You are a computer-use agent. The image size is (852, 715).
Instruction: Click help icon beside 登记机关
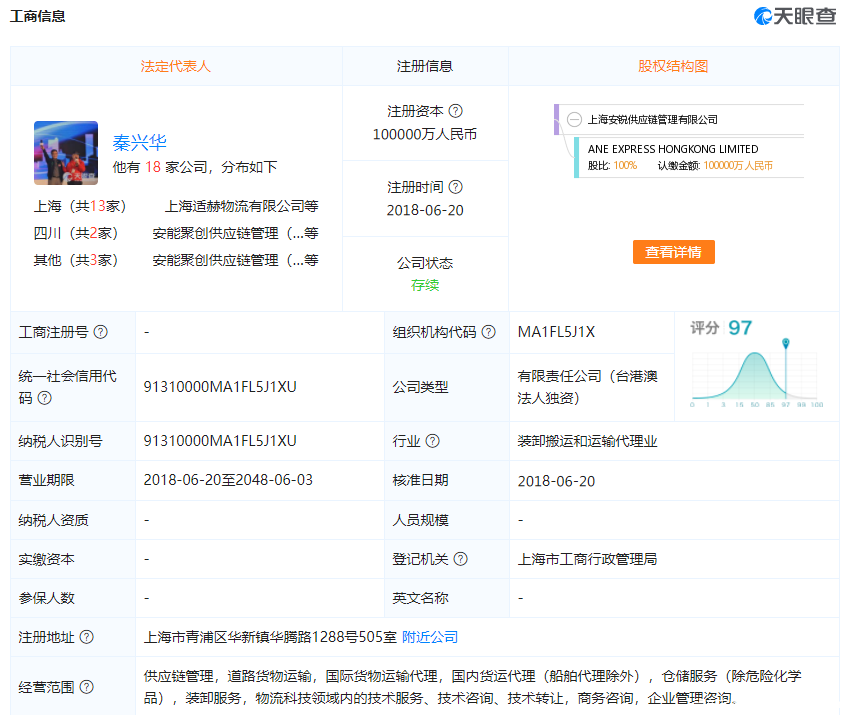coord(460,559)
